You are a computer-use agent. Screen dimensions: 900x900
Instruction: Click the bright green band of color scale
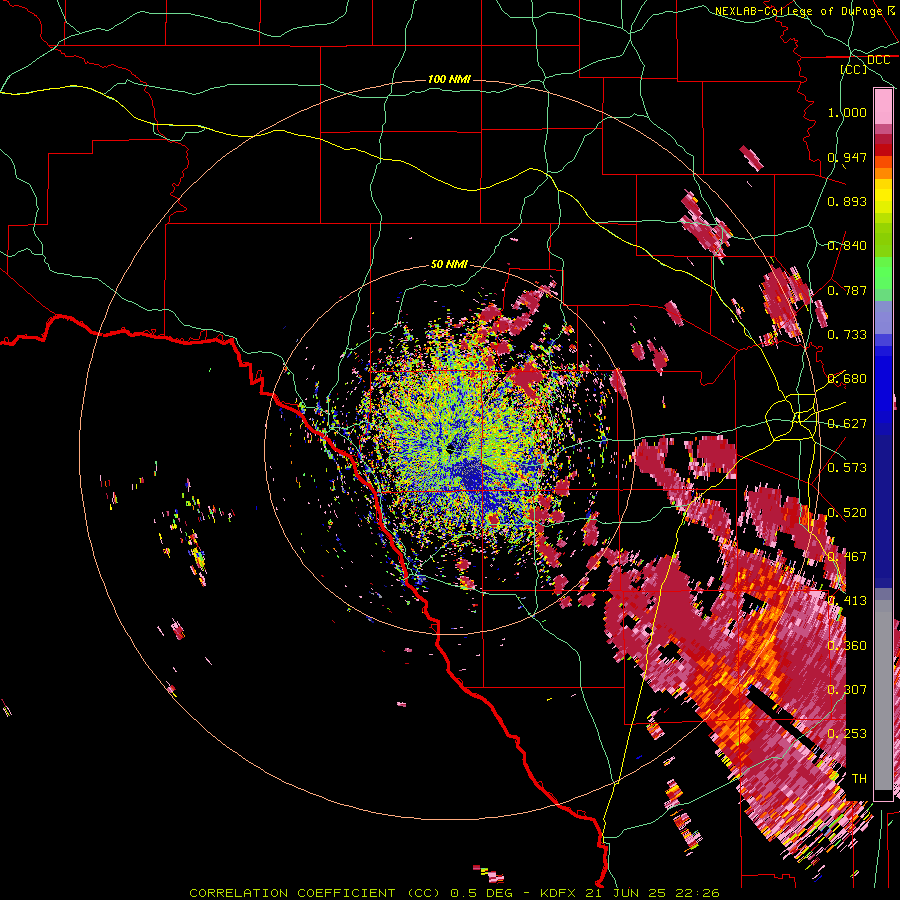click(883, 273)
